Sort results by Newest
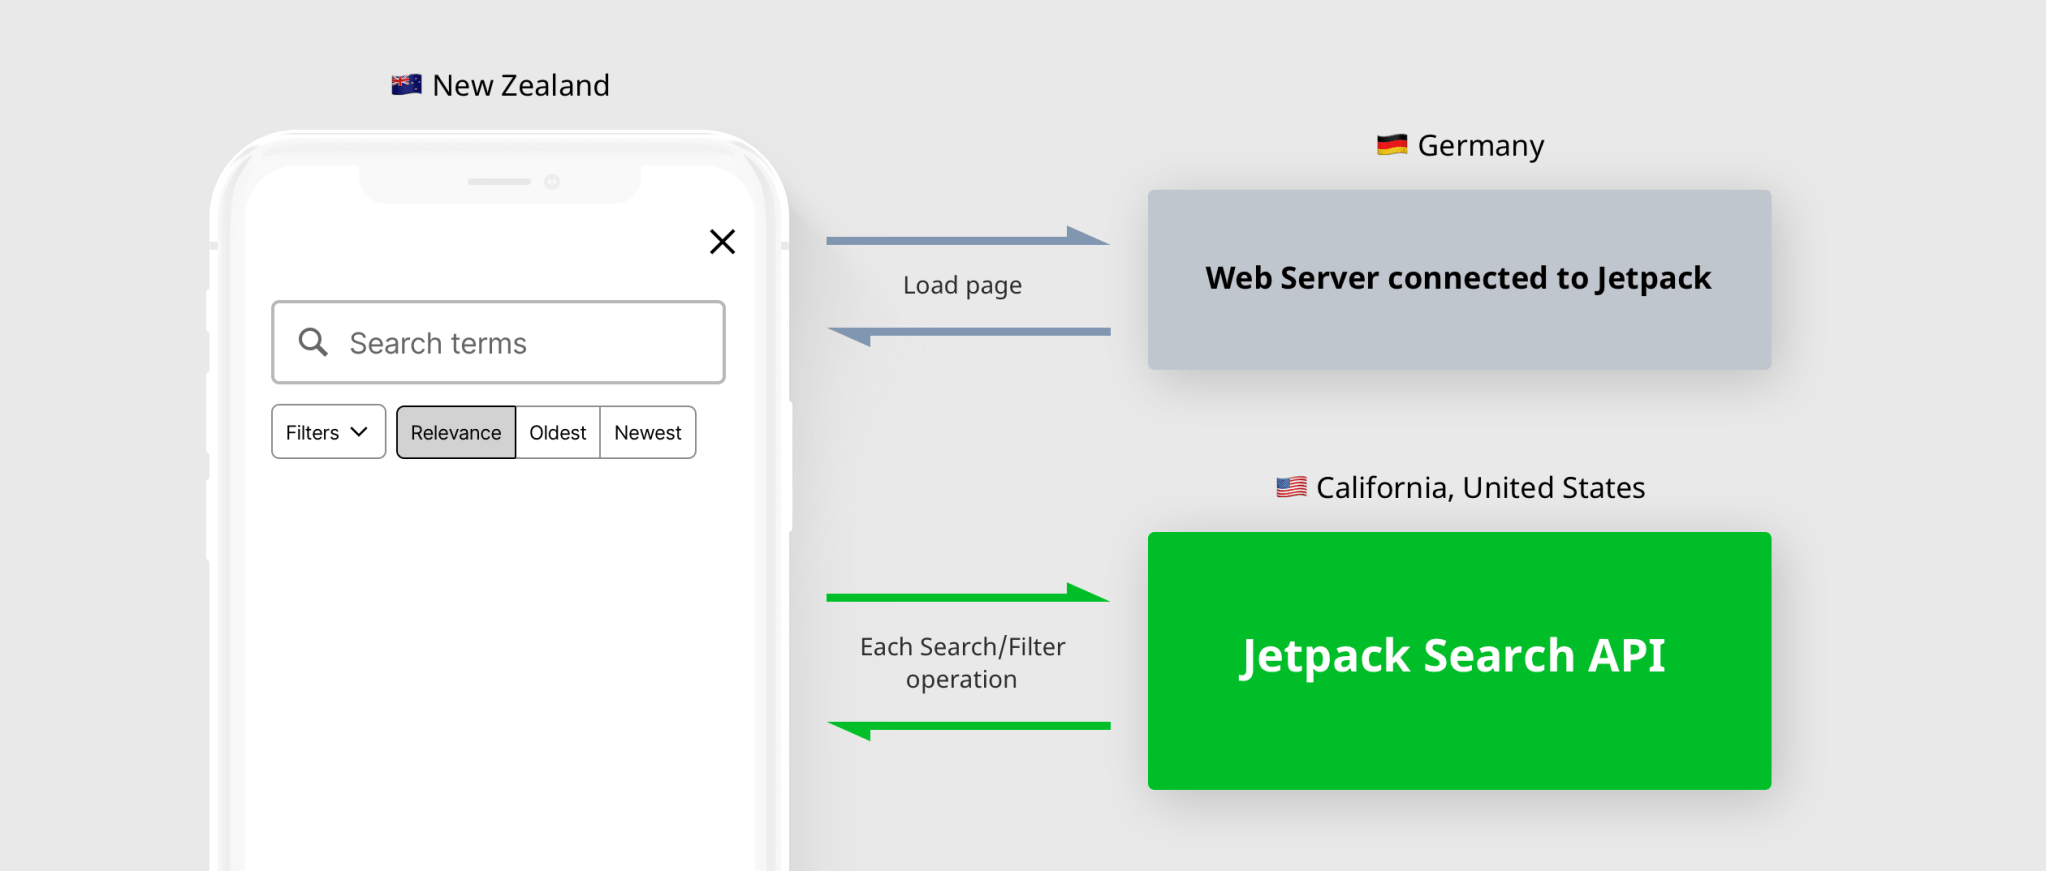 point(648,432)
